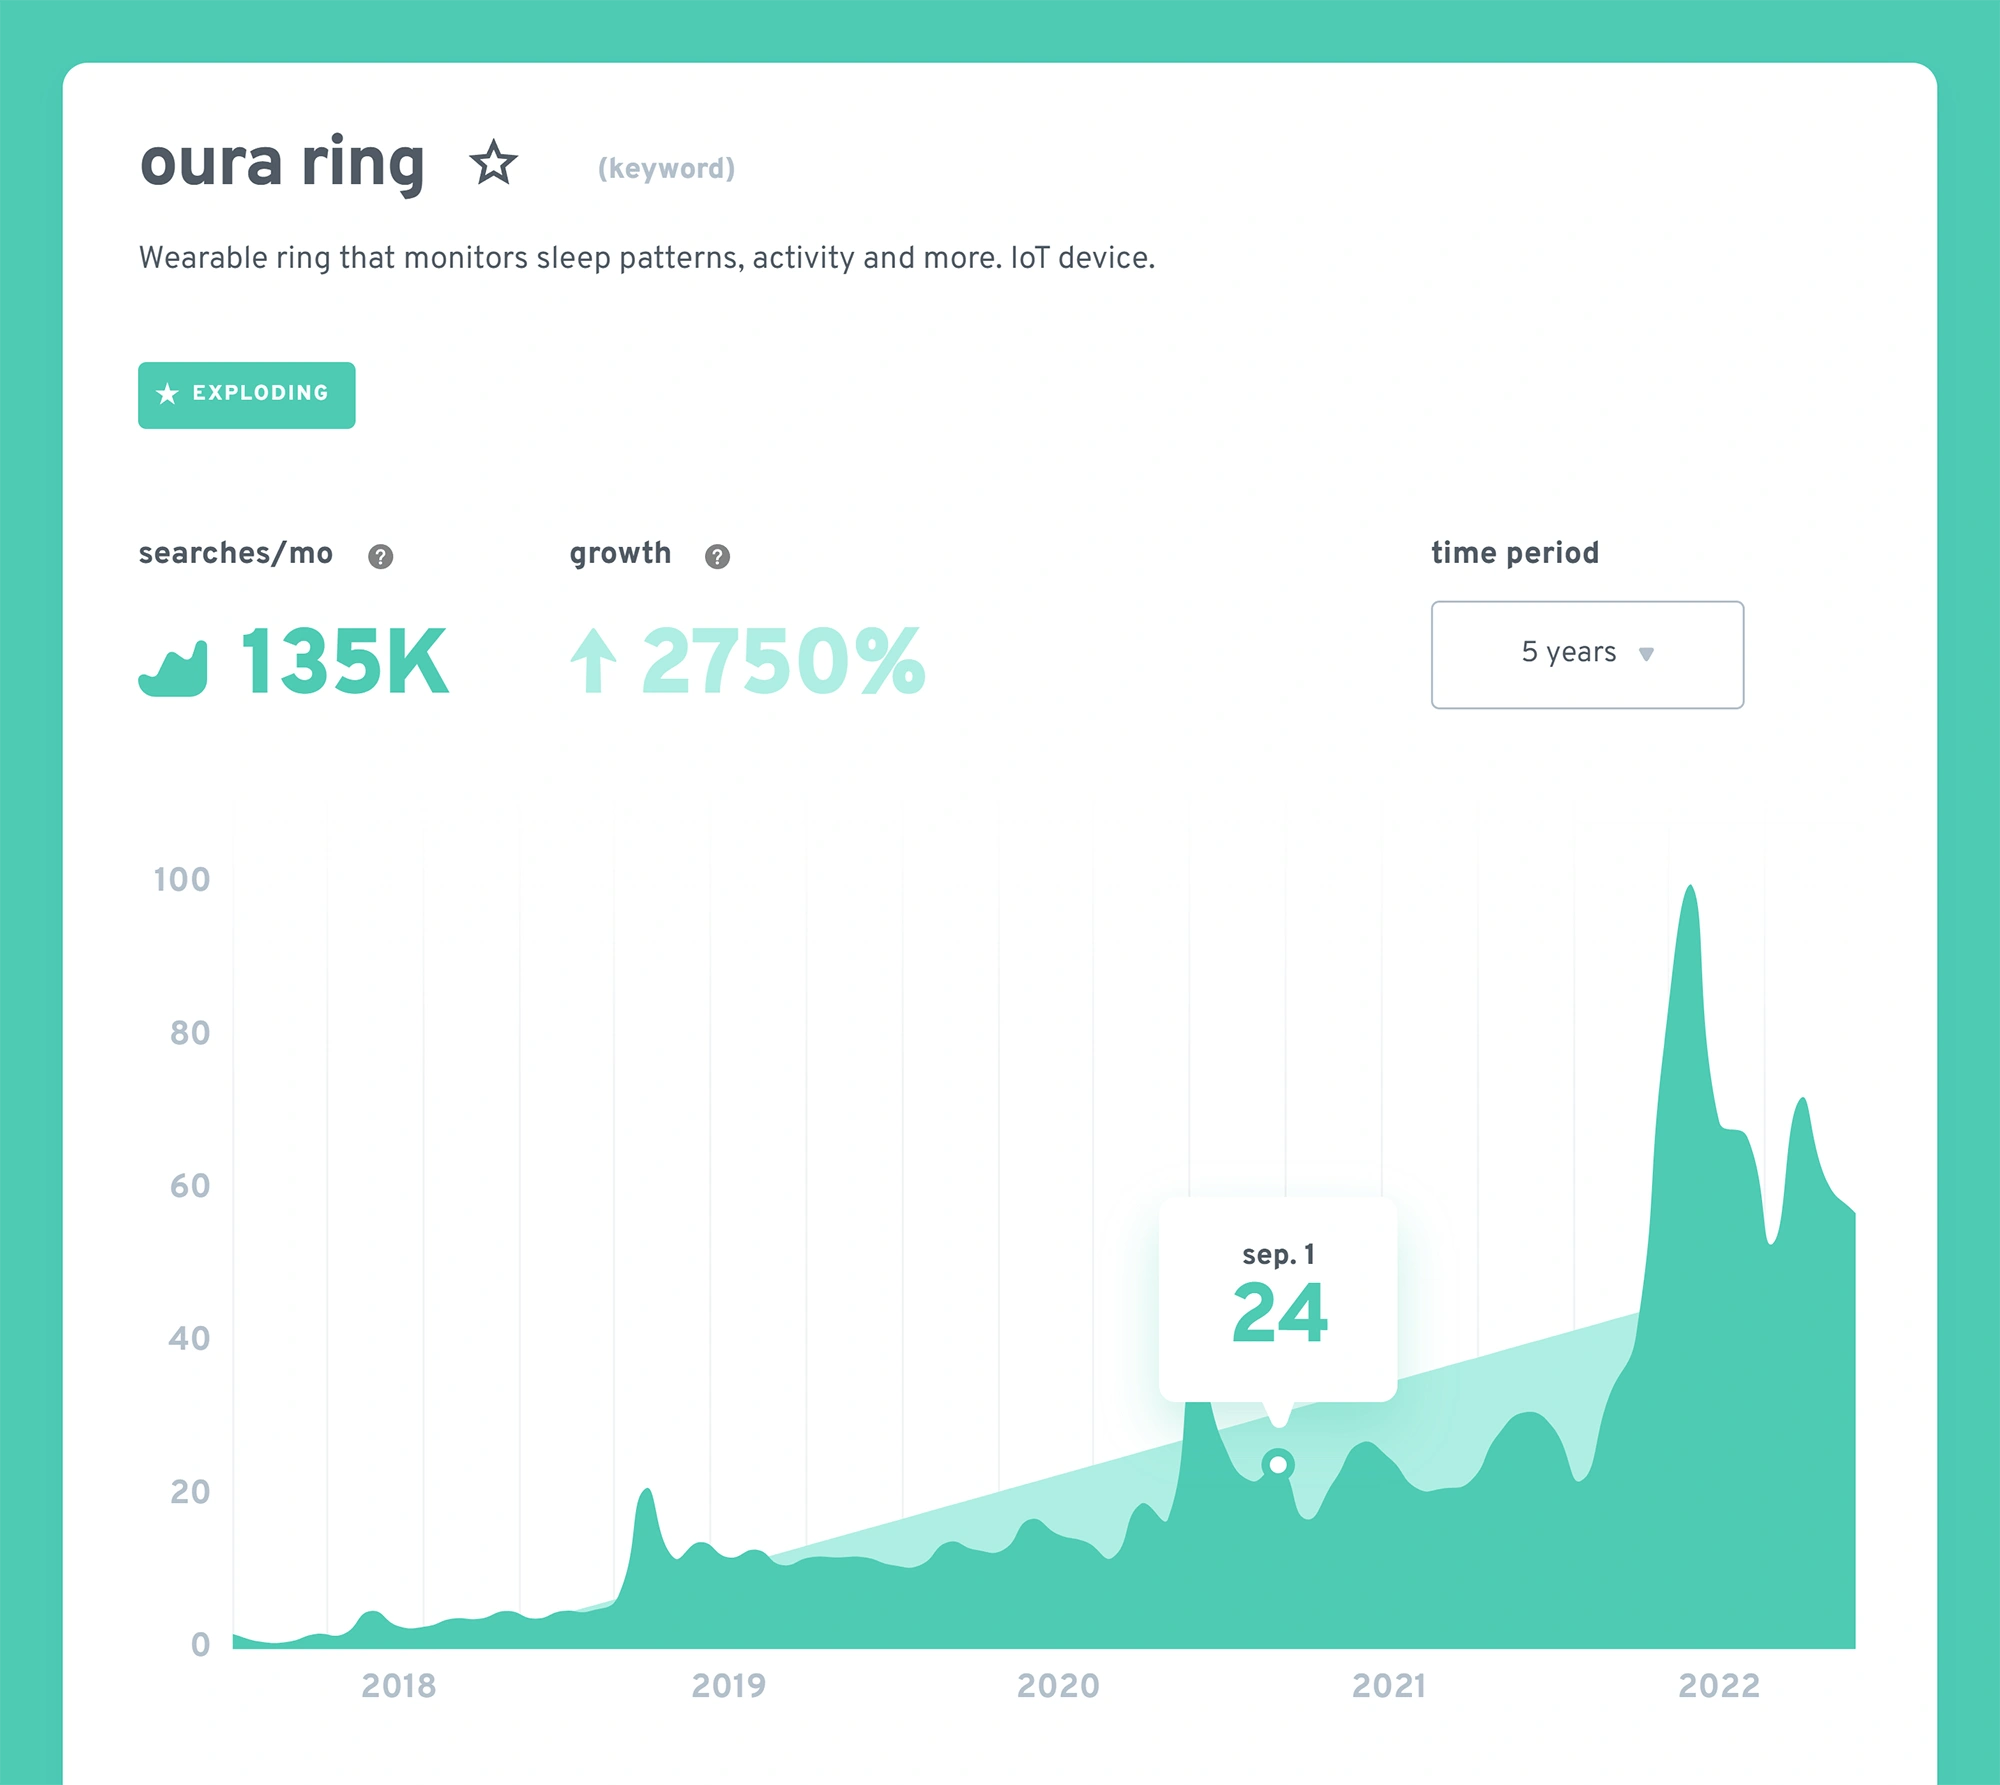Screen dimensions: 2000x1785
Task: Open the 5 years time period dropdown
Action: coord(1587,654)
